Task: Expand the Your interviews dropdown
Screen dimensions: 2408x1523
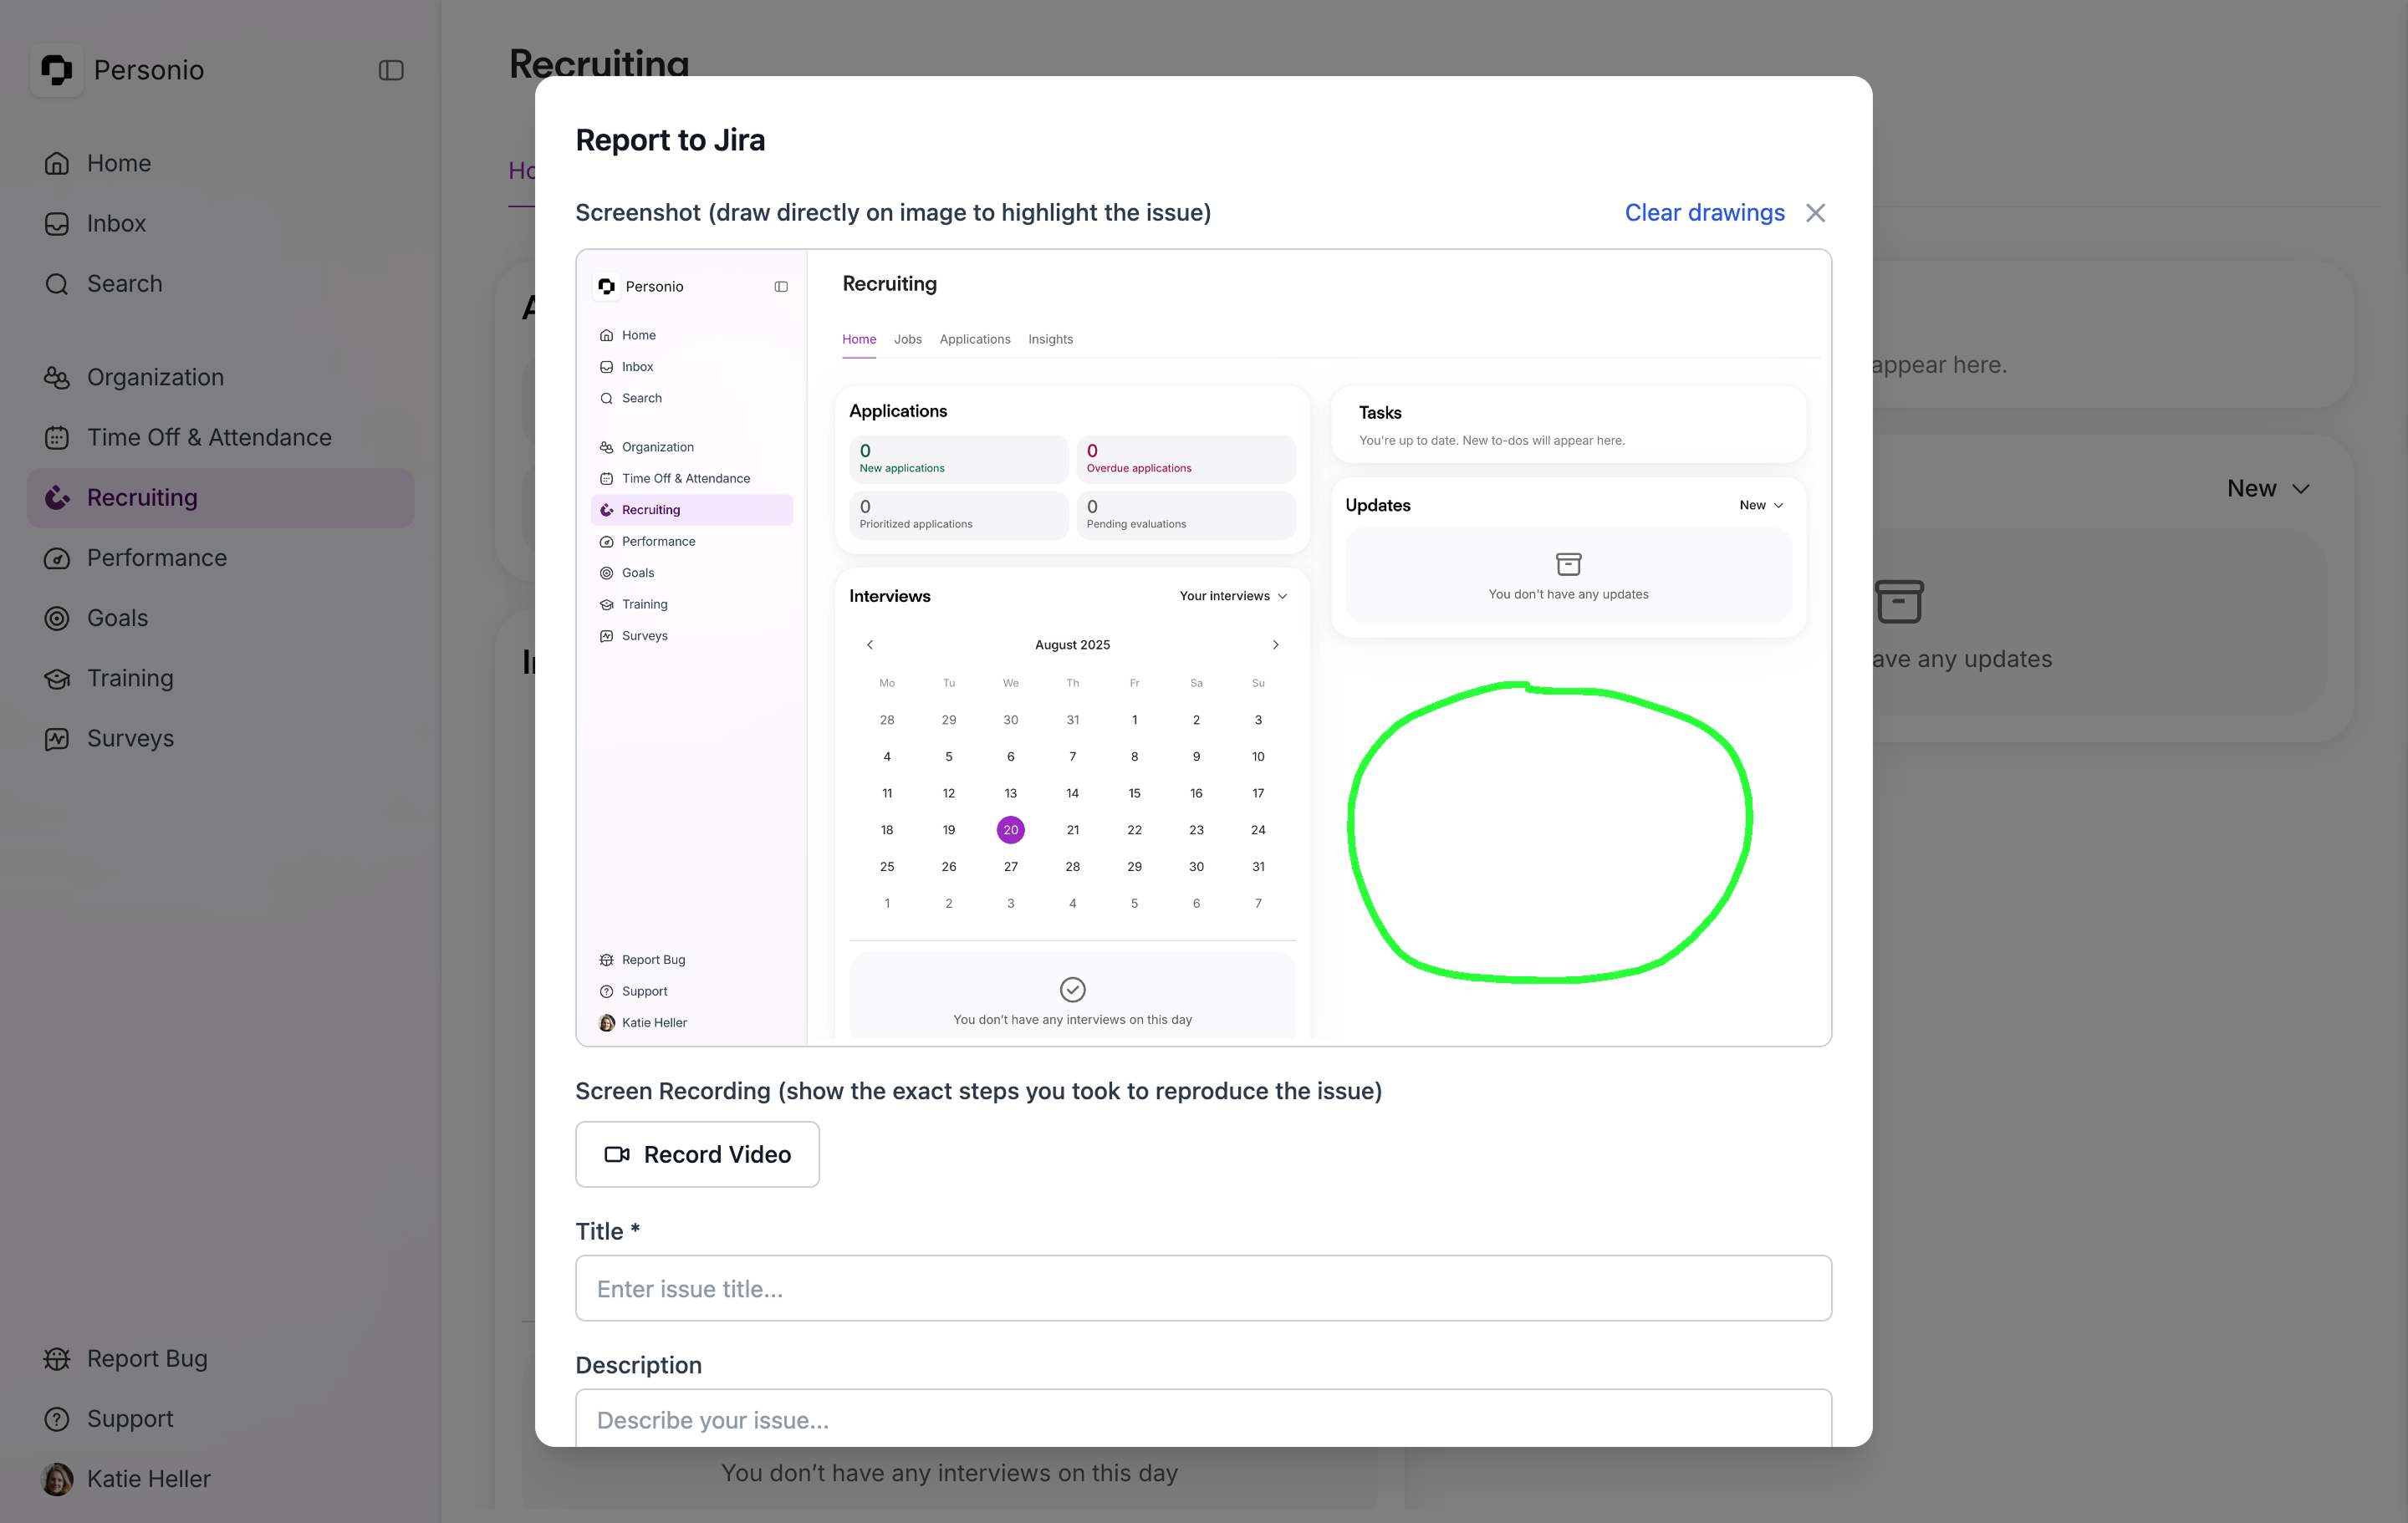Action: point(1233,595)
